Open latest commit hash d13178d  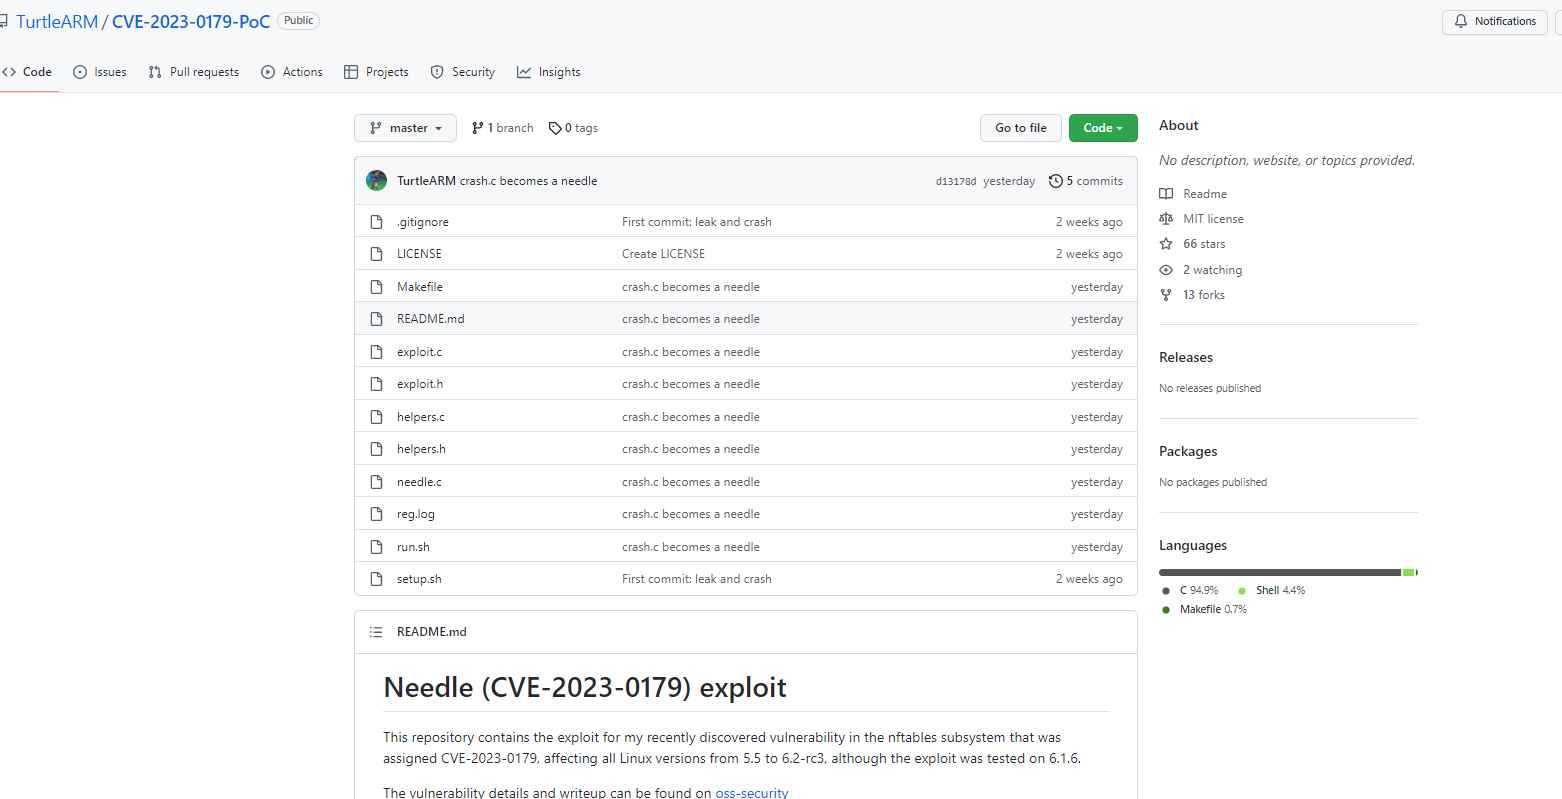pyautogui.click(x=956, y=182)
